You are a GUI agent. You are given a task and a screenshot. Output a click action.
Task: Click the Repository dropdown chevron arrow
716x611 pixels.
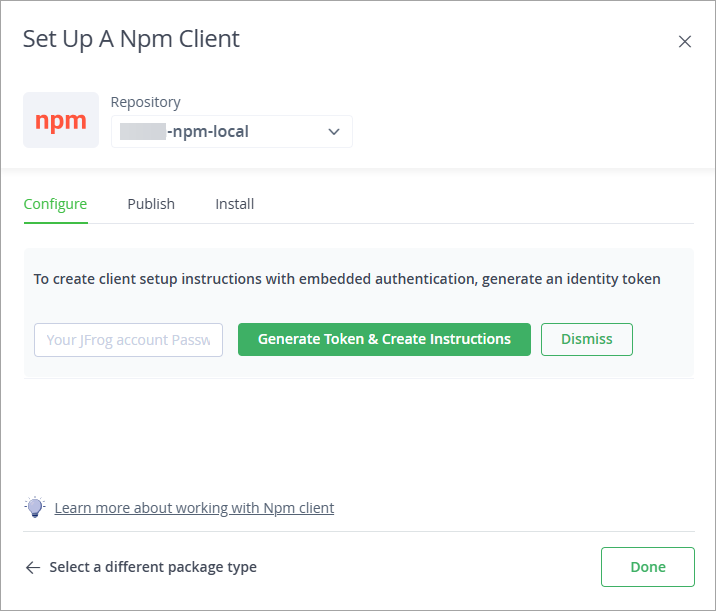click(334, 132)
